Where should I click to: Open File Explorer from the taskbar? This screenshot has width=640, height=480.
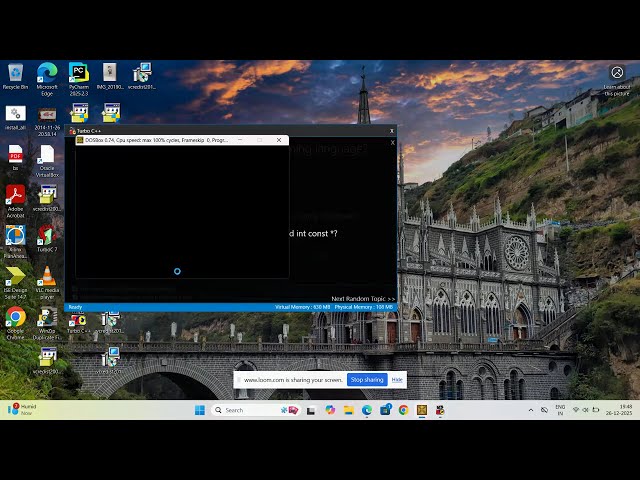point(349,410)
